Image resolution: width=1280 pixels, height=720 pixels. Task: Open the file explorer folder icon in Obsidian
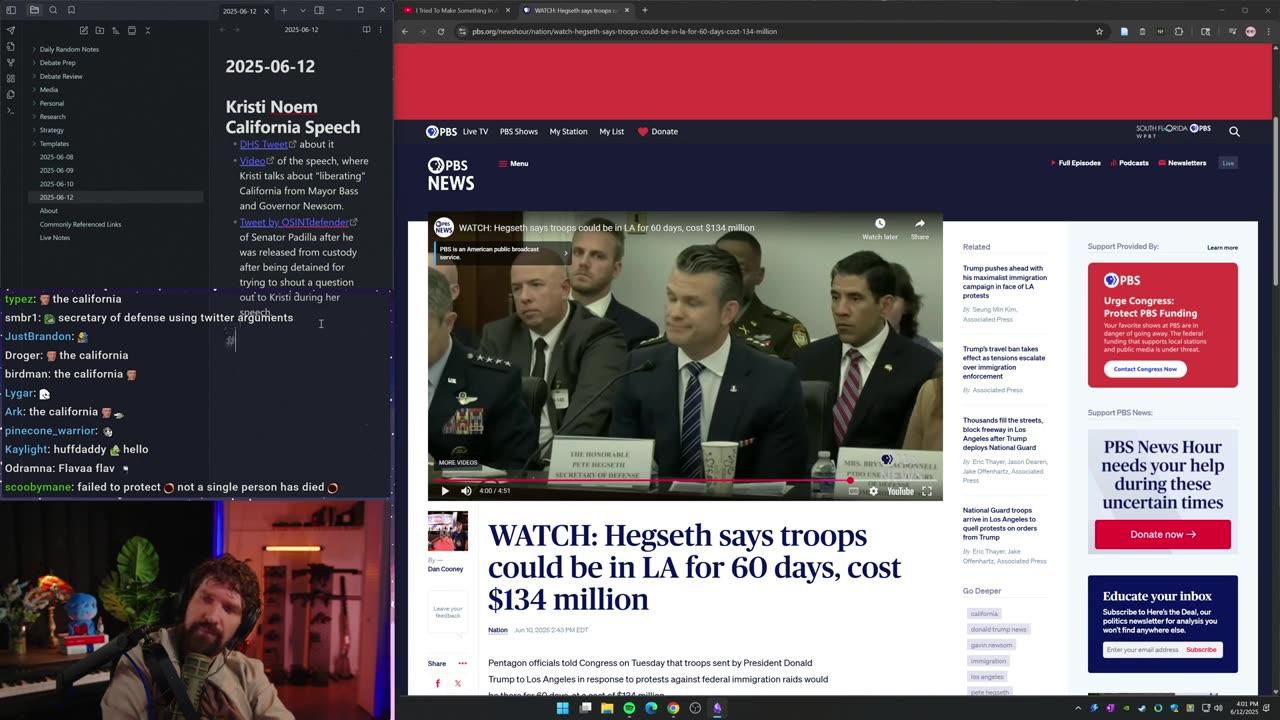coord(34,10)
